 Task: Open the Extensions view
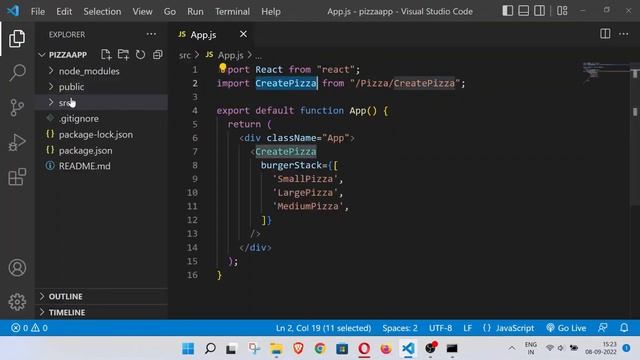17,177
